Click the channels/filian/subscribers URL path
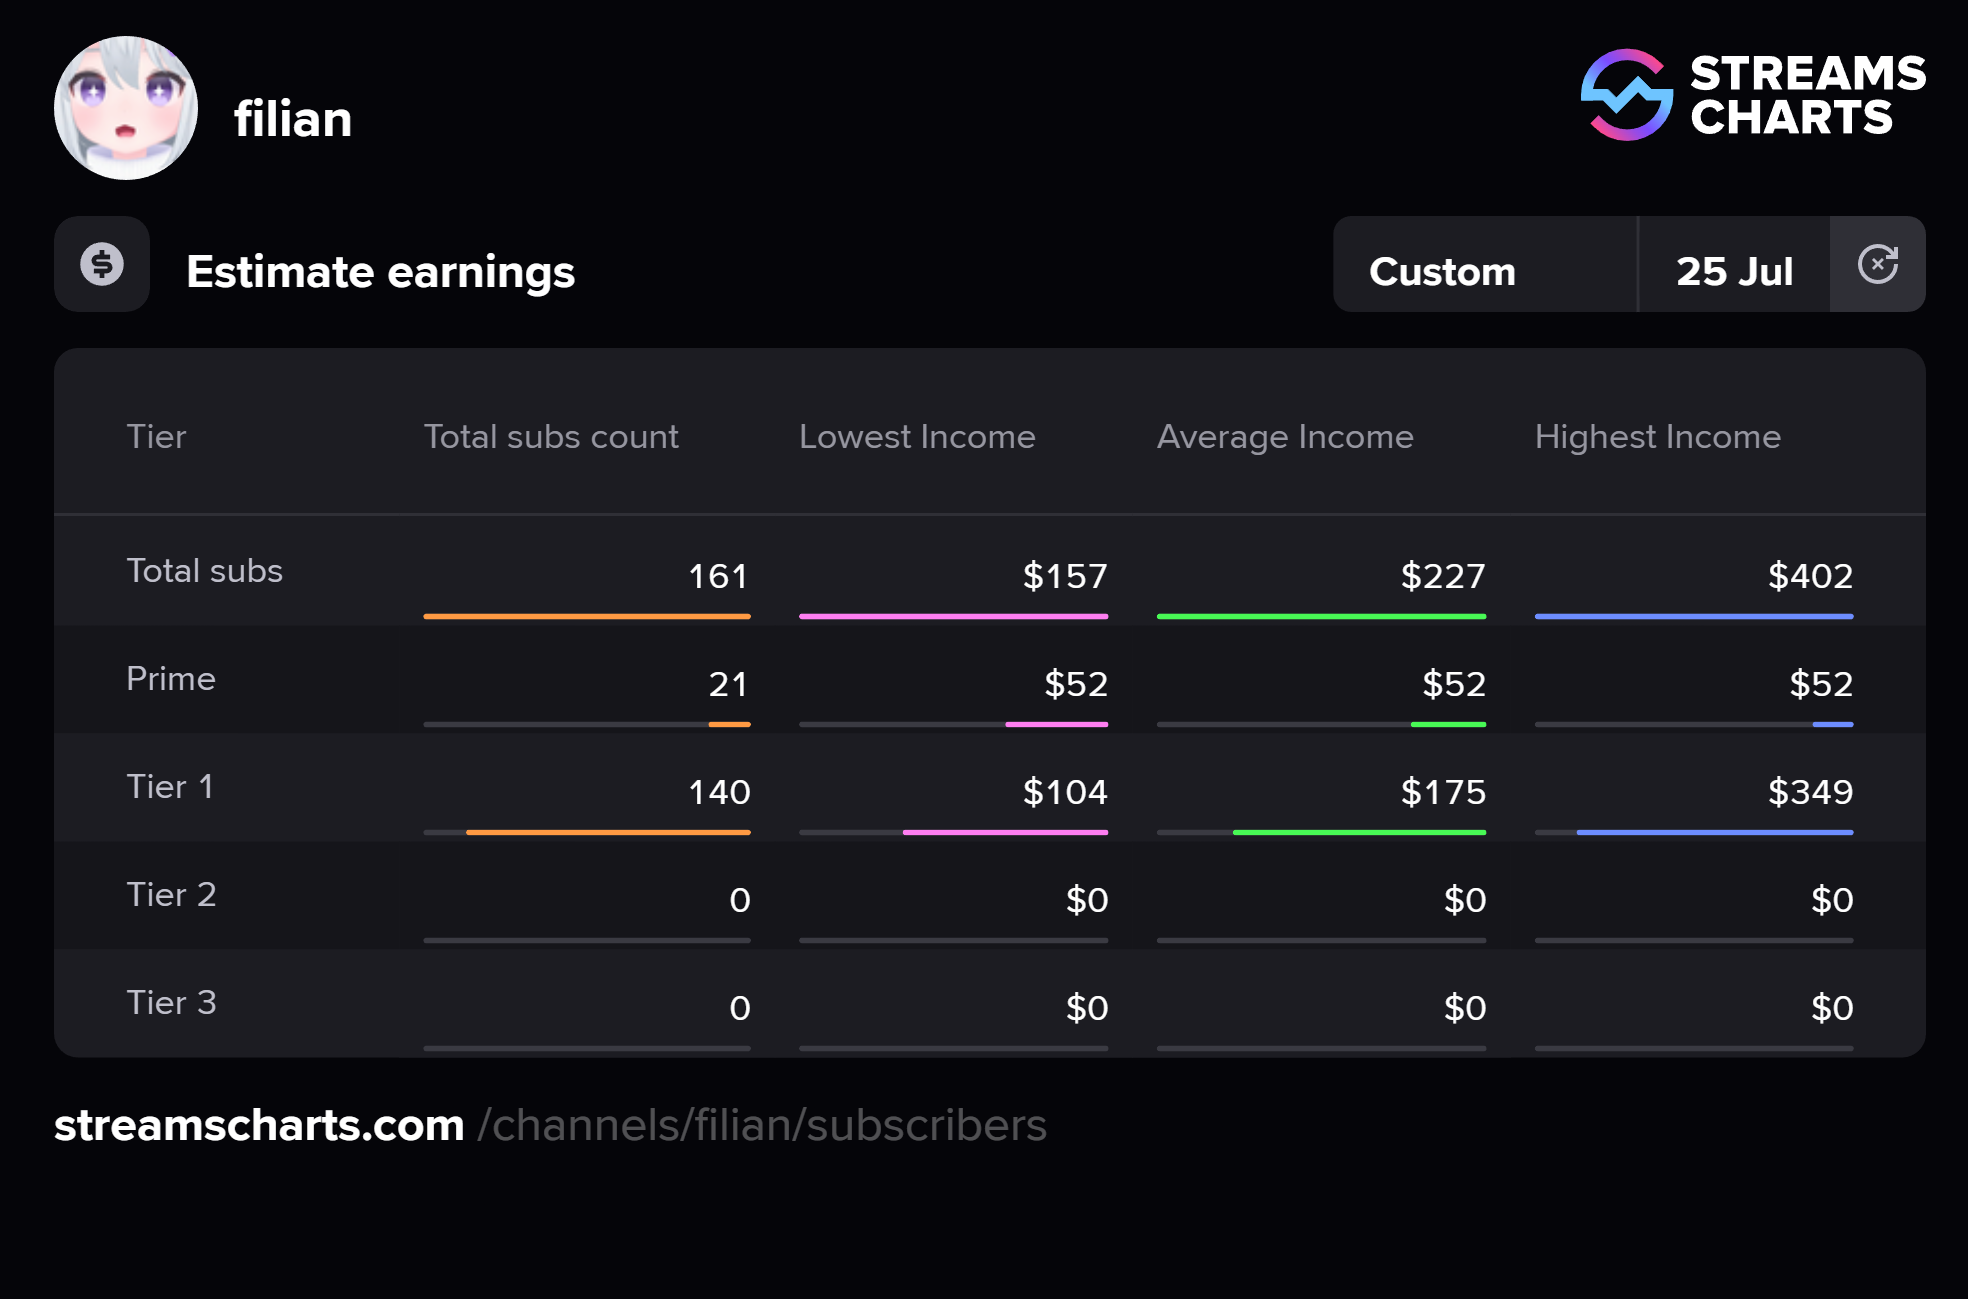 click(762, 1125)
